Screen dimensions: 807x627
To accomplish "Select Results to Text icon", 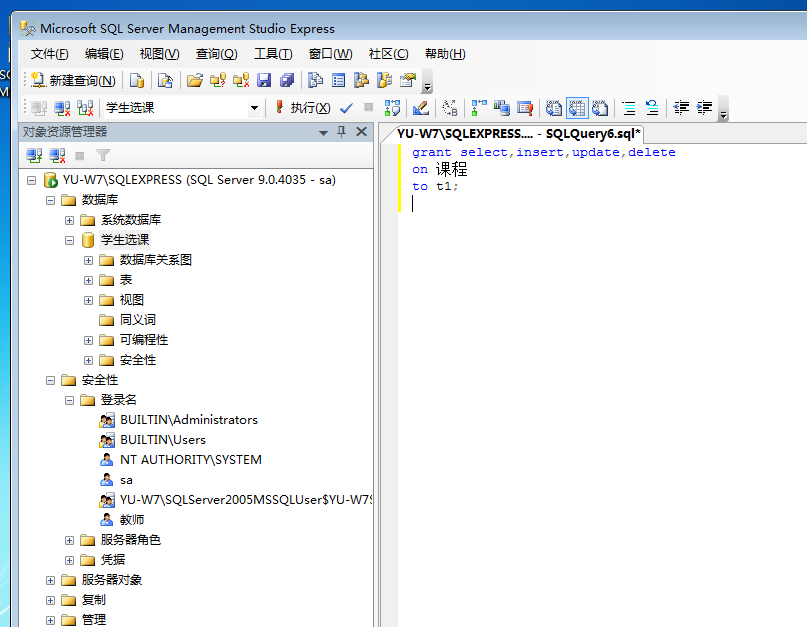I will click(x=554, y=108).
